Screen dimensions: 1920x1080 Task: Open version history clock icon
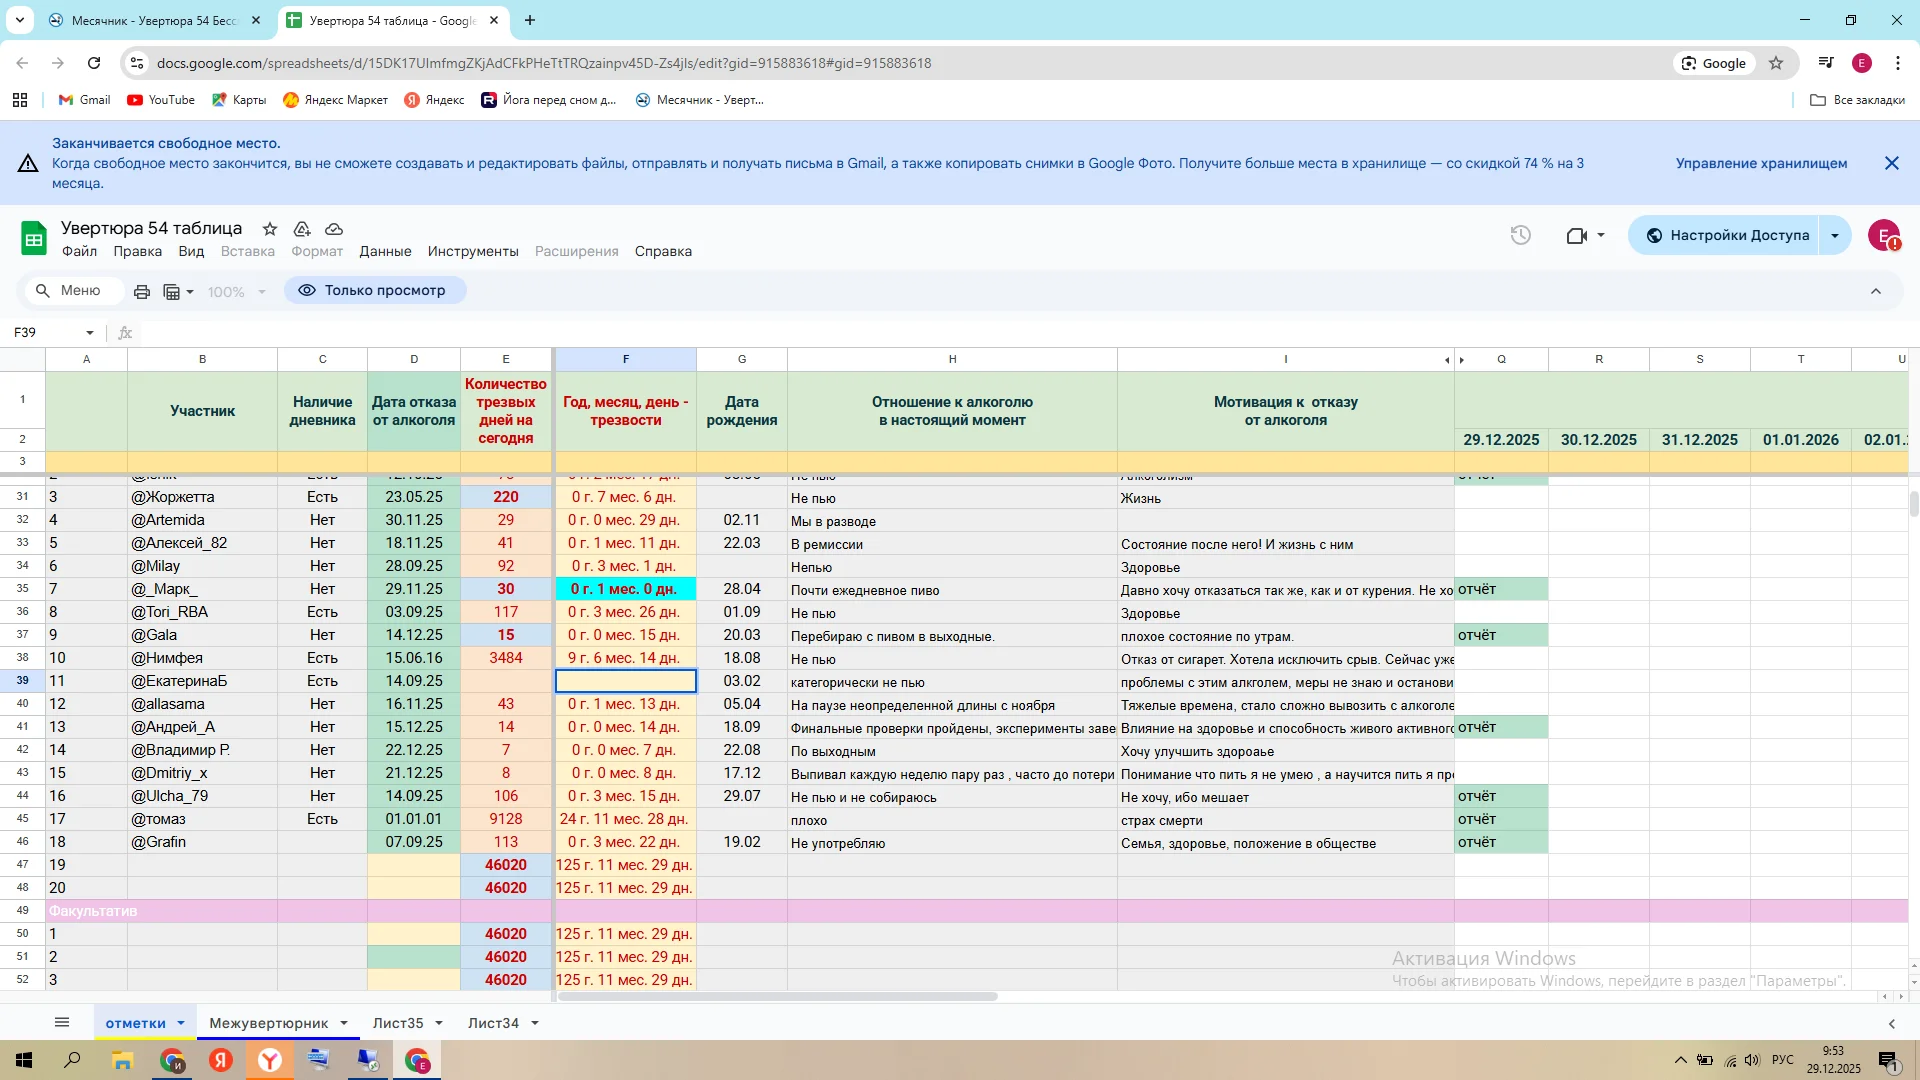[1520, 236]
